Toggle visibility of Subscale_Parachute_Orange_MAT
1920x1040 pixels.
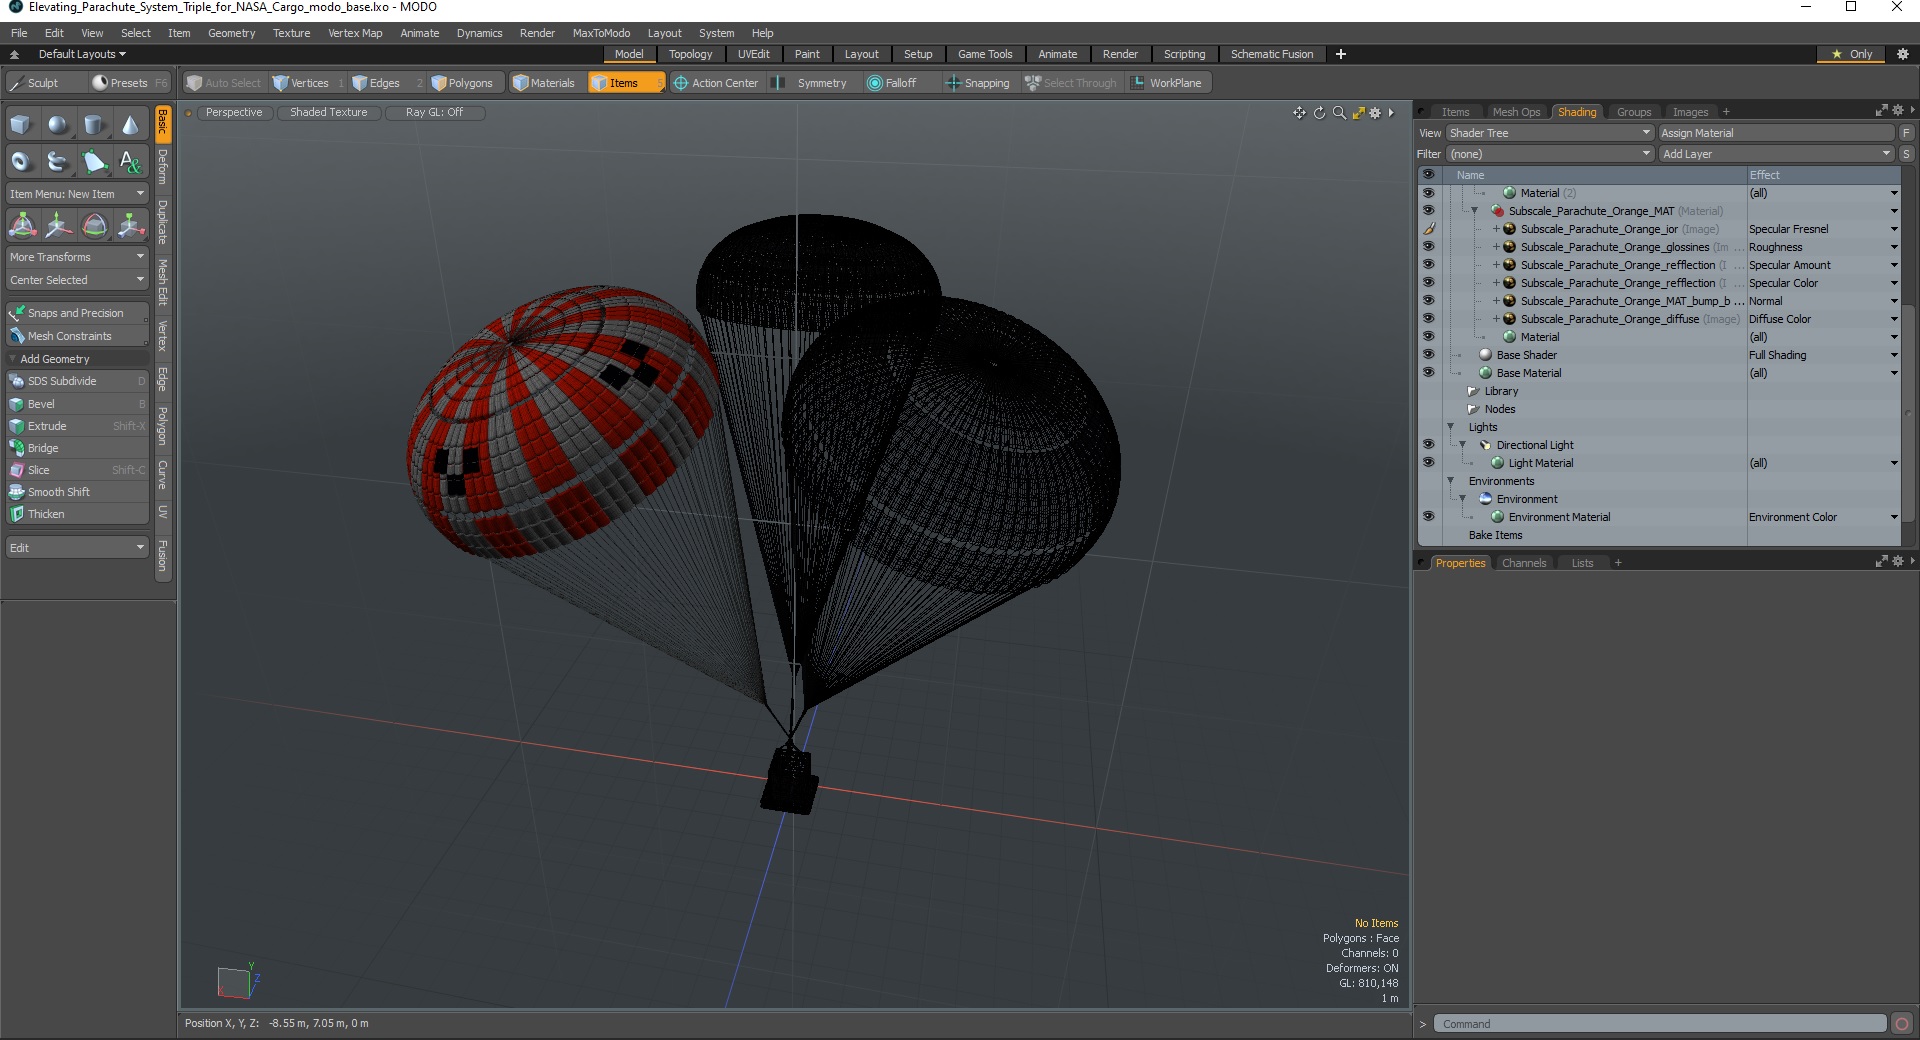click(x=1428, y=211)
